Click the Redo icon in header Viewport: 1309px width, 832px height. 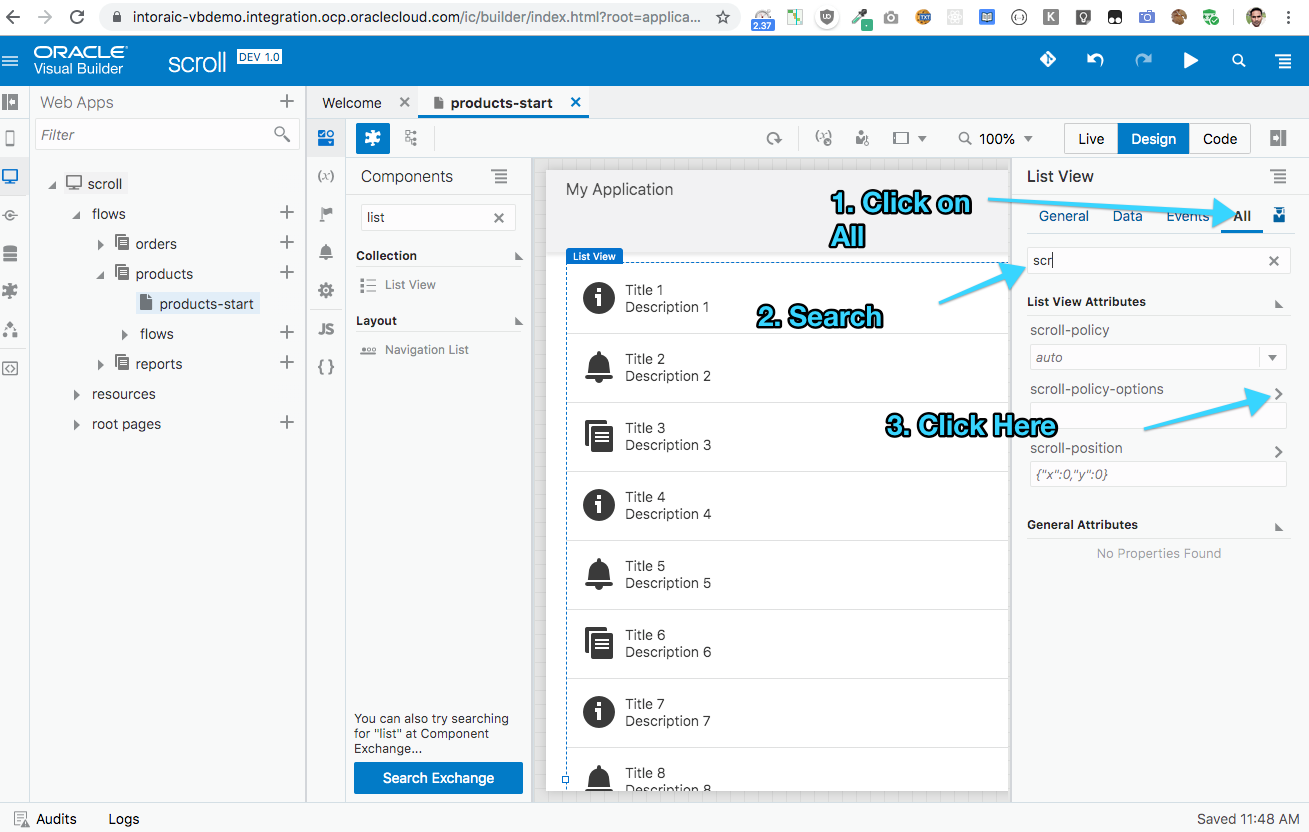pos(1143,60)
